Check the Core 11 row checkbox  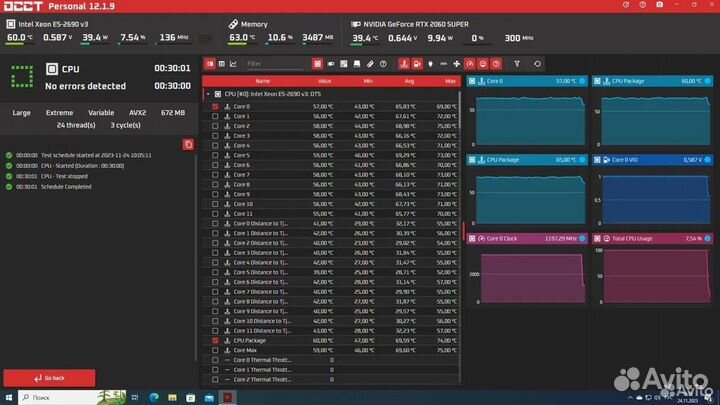point(215,214)
